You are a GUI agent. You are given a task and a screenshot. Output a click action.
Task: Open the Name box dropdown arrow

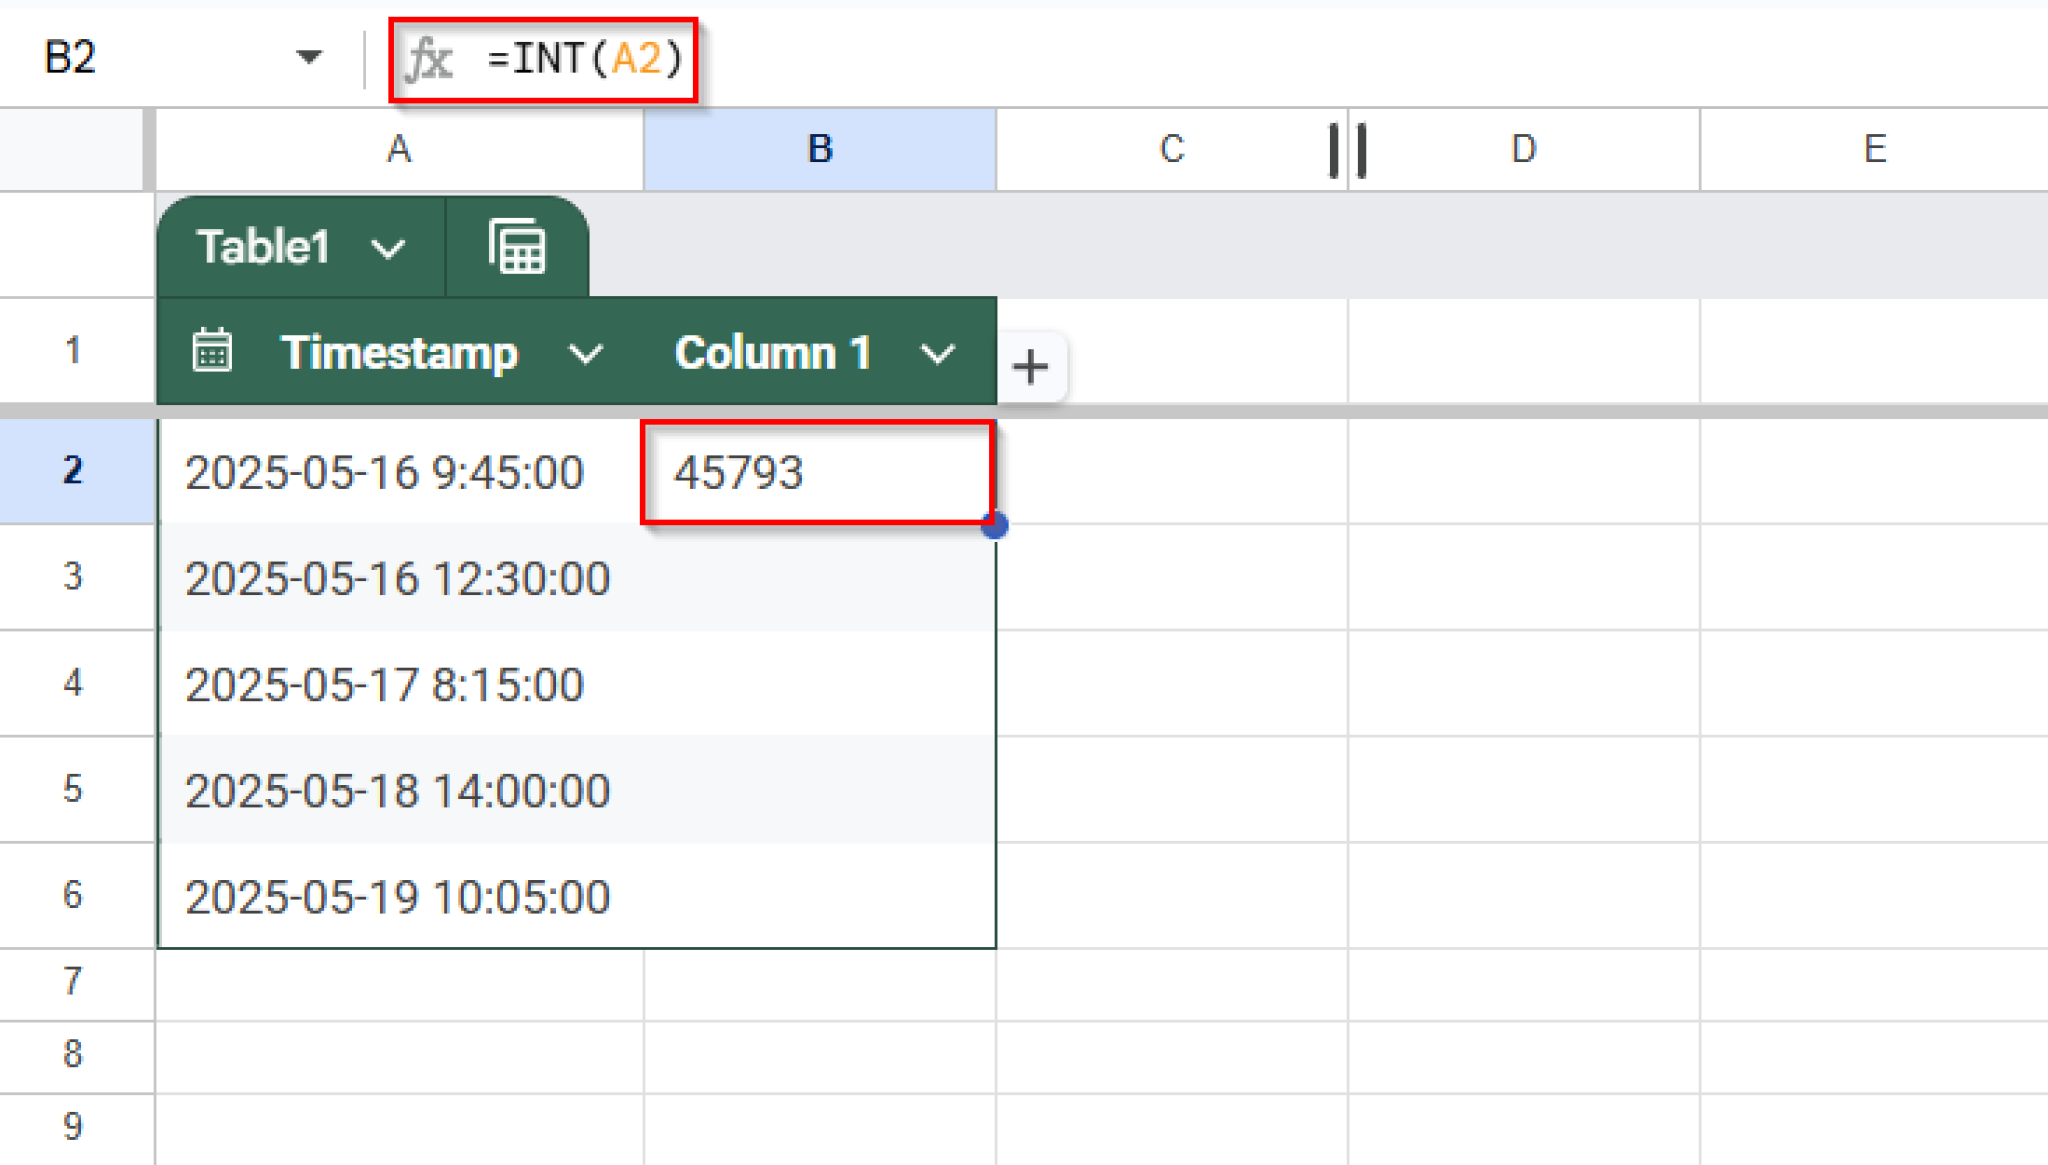click(x=310, y=59)
